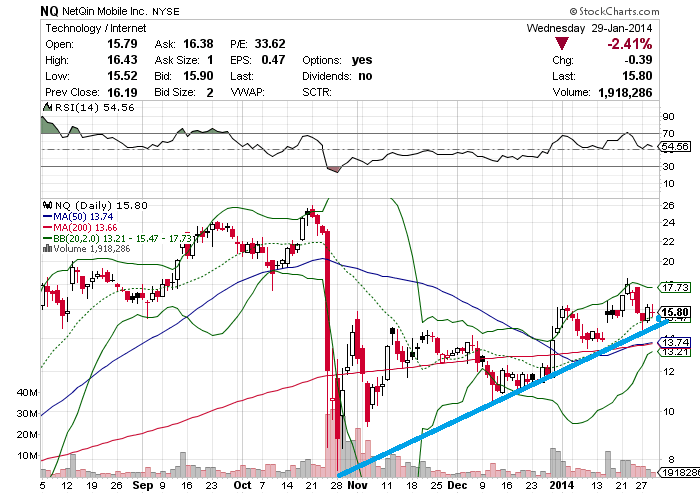Click the Ask Size value 1
The width and height of the screenshot is (700, 494).
[210, 60]
